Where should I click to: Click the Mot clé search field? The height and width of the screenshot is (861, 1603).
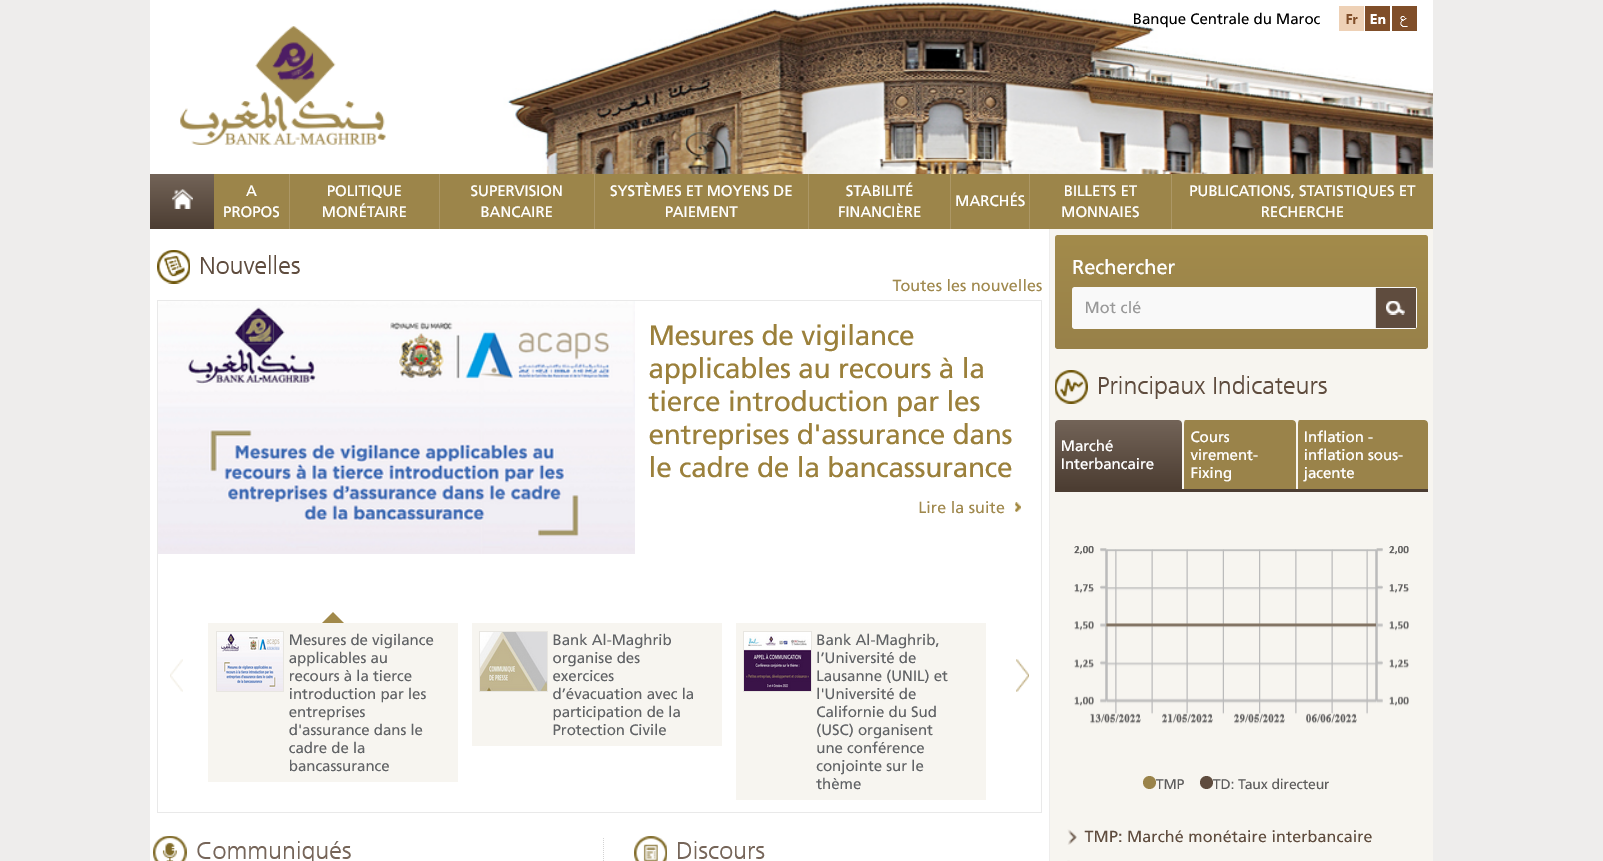1223,308
